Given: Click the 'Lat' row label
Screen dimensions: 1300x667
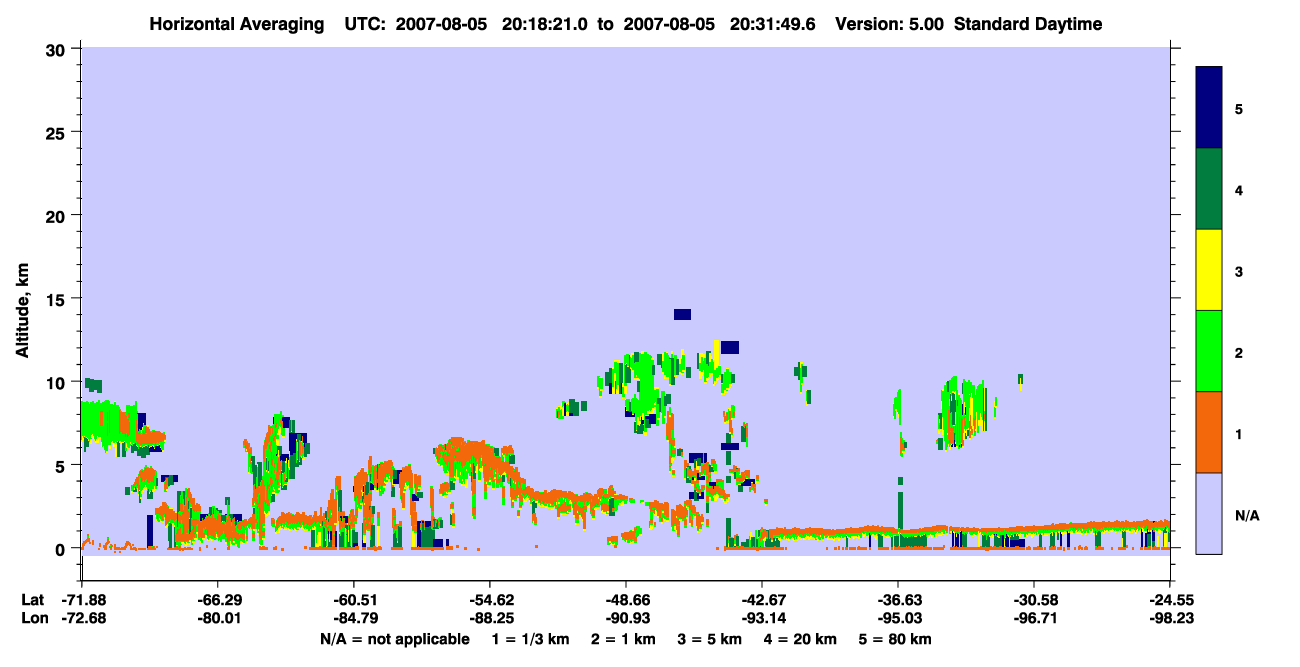Looking at the screenshot, I should (x=31, y=600).
